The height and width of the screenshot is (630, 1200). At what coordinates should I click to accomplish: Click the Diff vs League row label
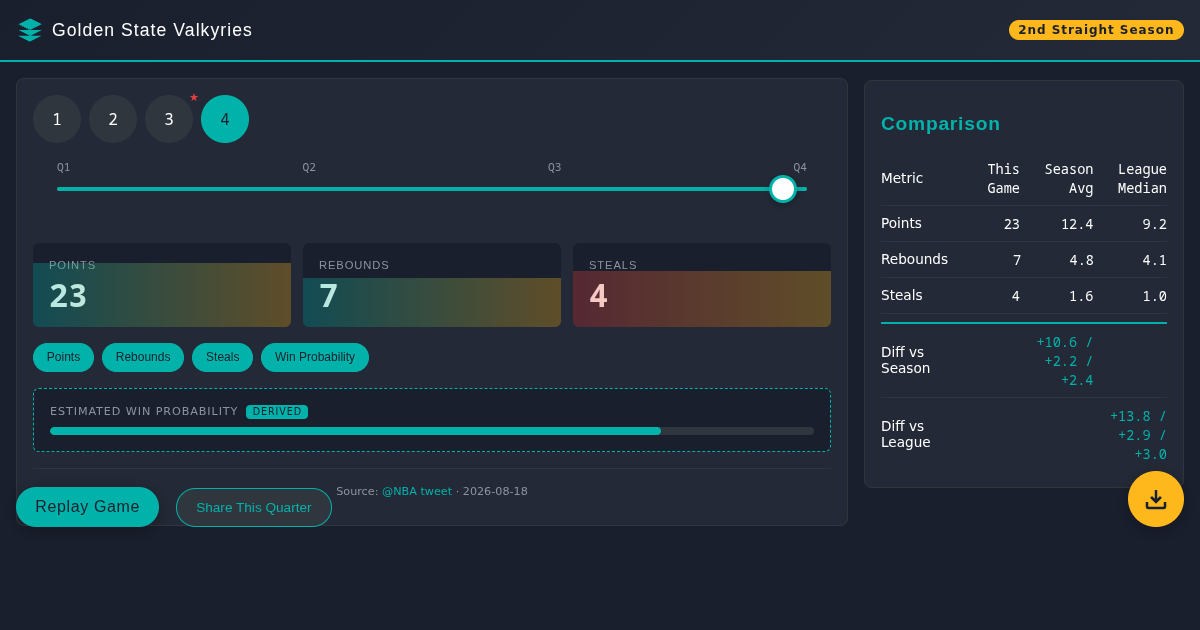click(906, 434)
